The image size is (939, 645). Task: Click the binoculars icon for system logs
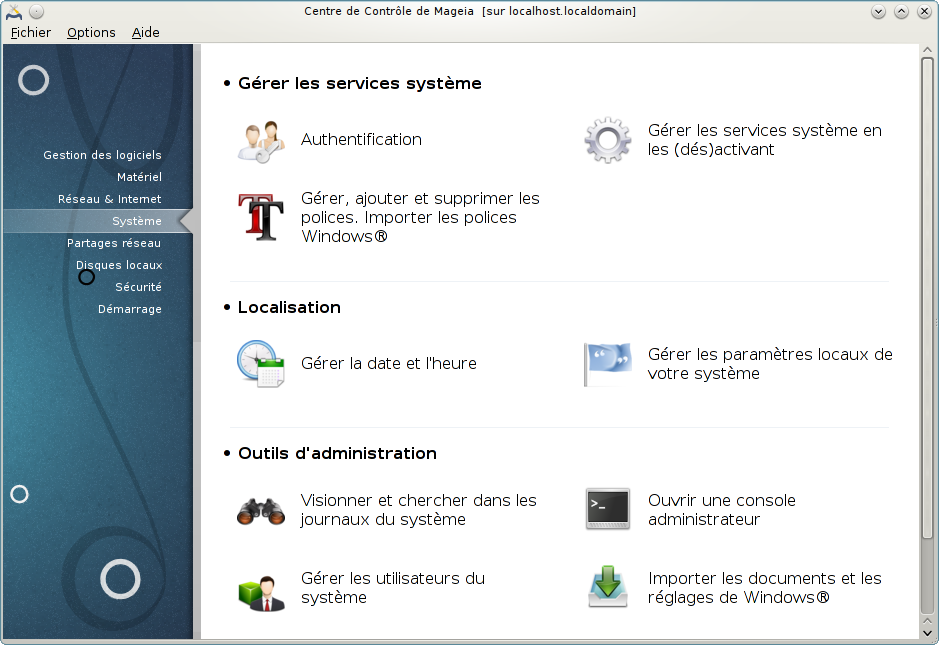(261, 511)
